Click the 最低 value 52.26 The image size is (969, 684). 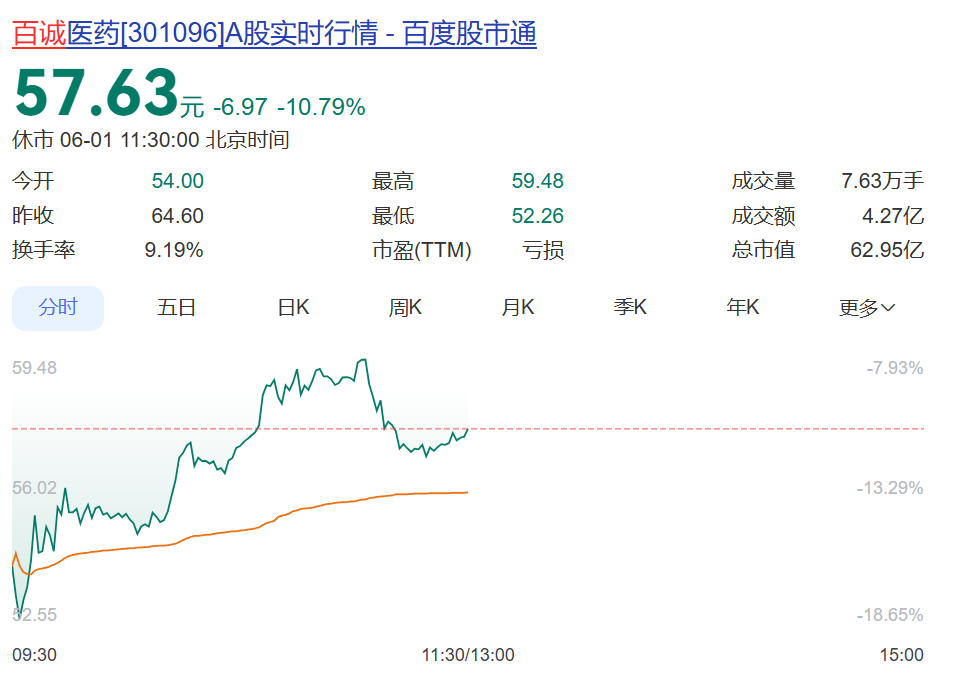click(538, 216)
